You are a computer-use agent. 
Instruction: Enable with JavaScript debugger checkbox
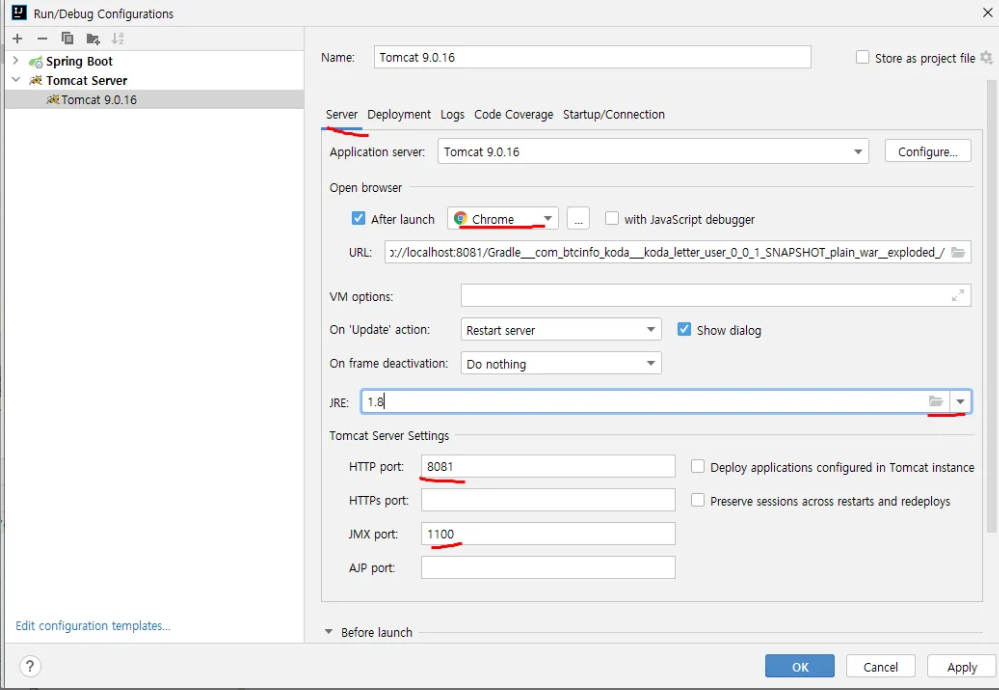pyautogui.click(x=612, y=219)
